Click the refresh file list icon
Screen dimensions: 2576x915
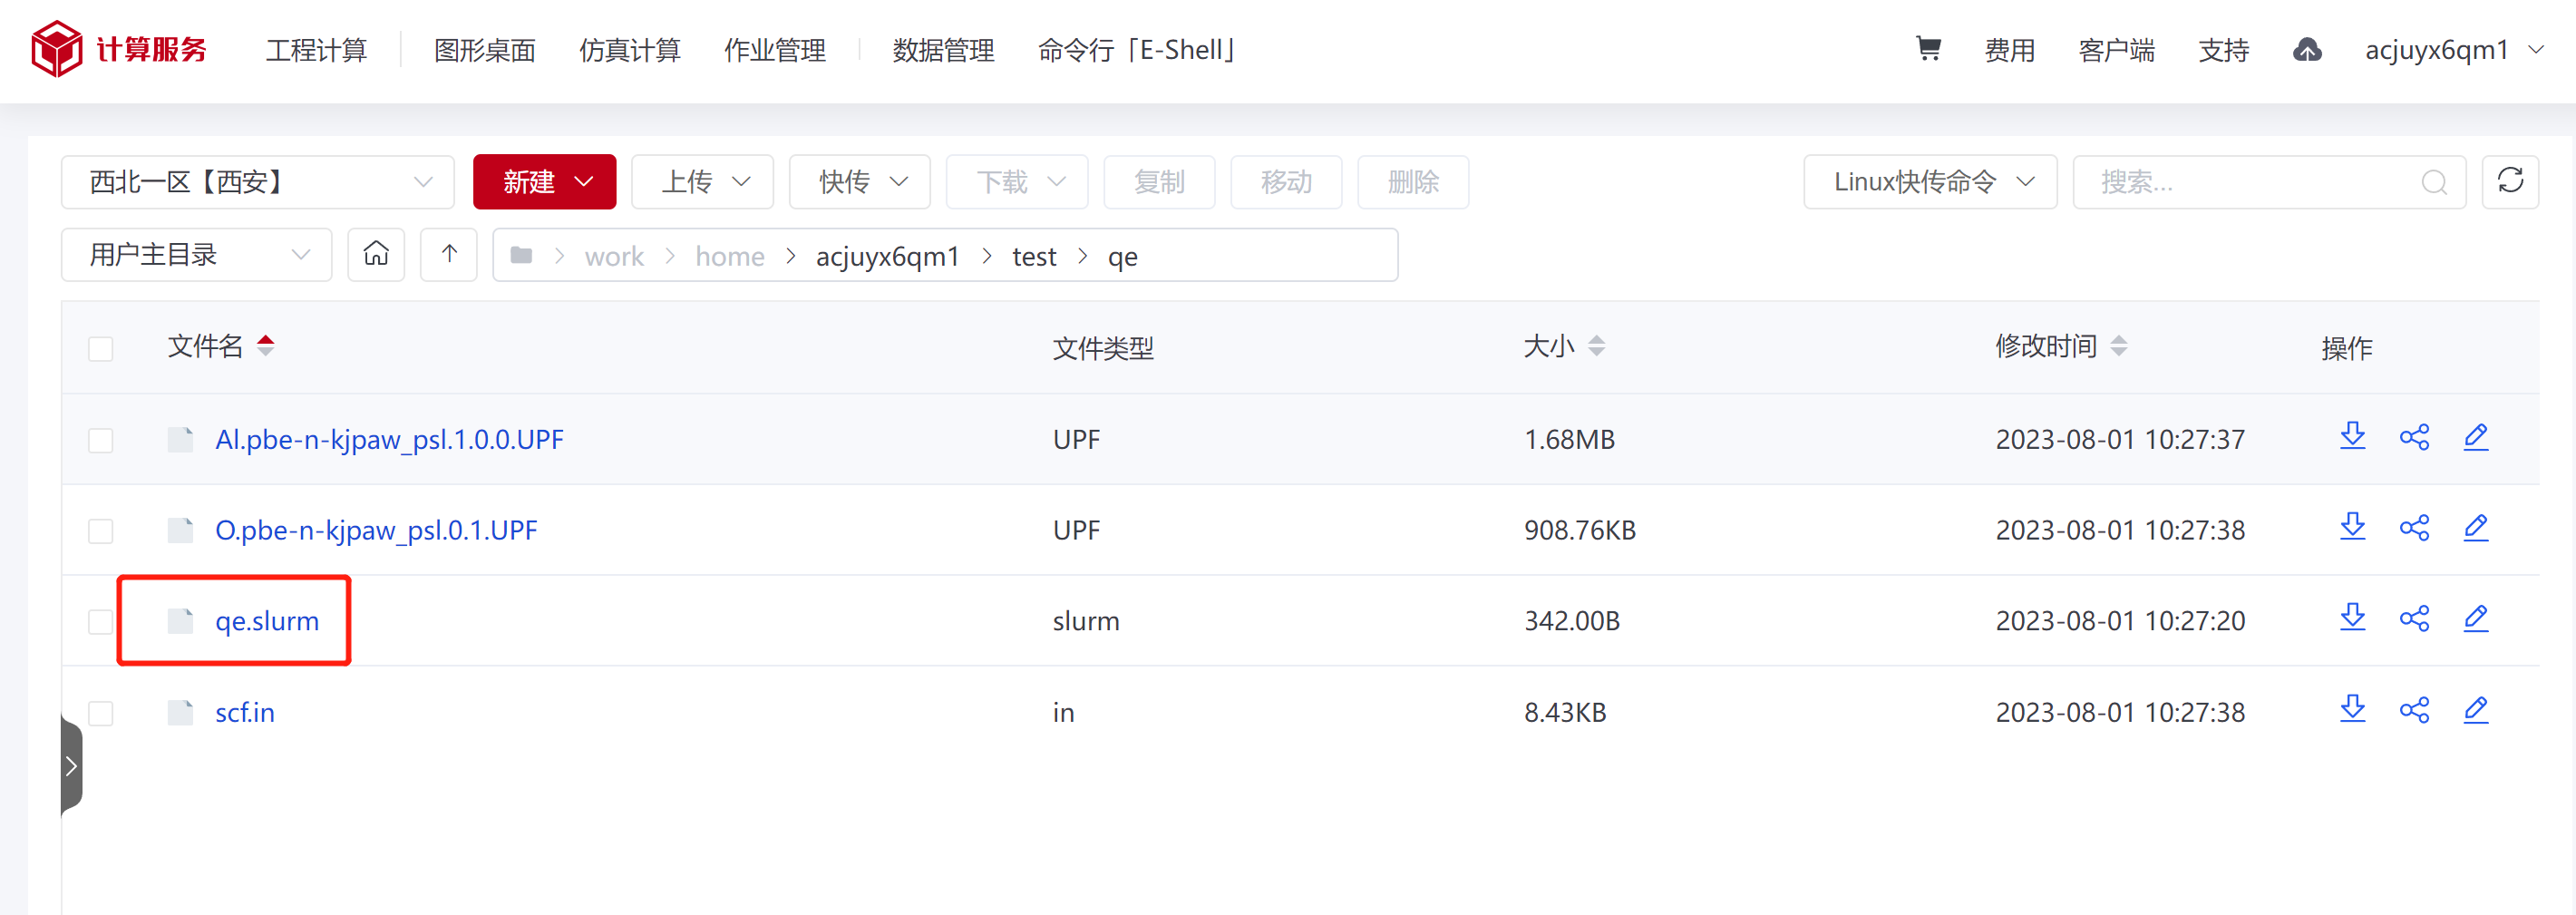pos(2510,181)
